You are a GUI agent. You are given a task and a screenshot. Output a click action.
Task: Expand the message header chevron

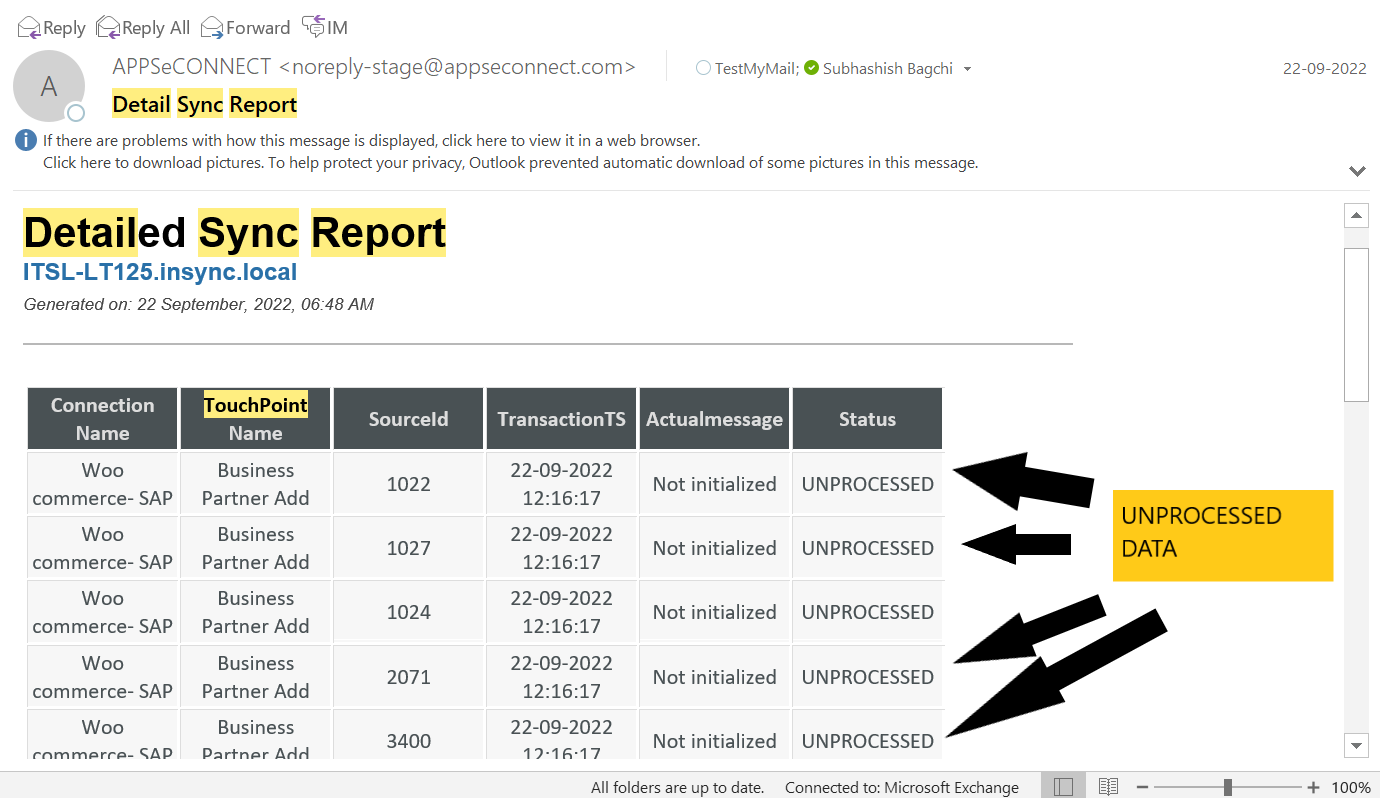(1357, 171)
